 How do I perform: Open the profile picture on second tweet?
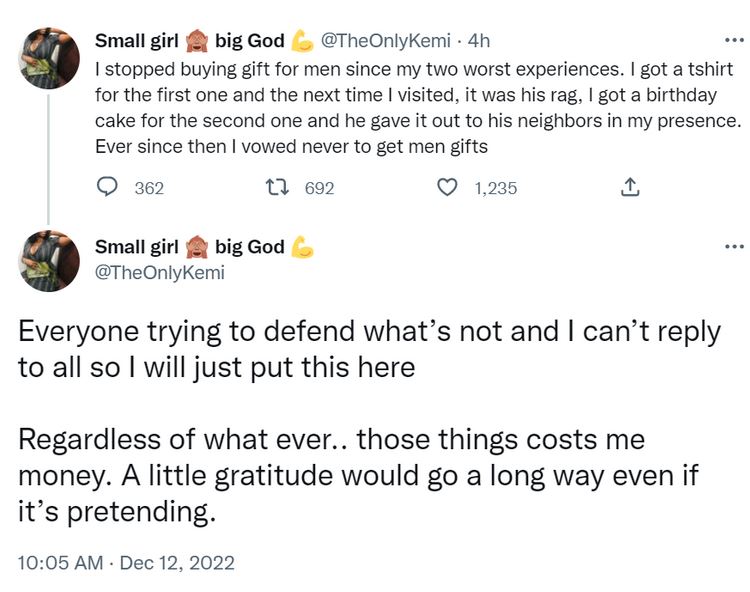[49, 261]
